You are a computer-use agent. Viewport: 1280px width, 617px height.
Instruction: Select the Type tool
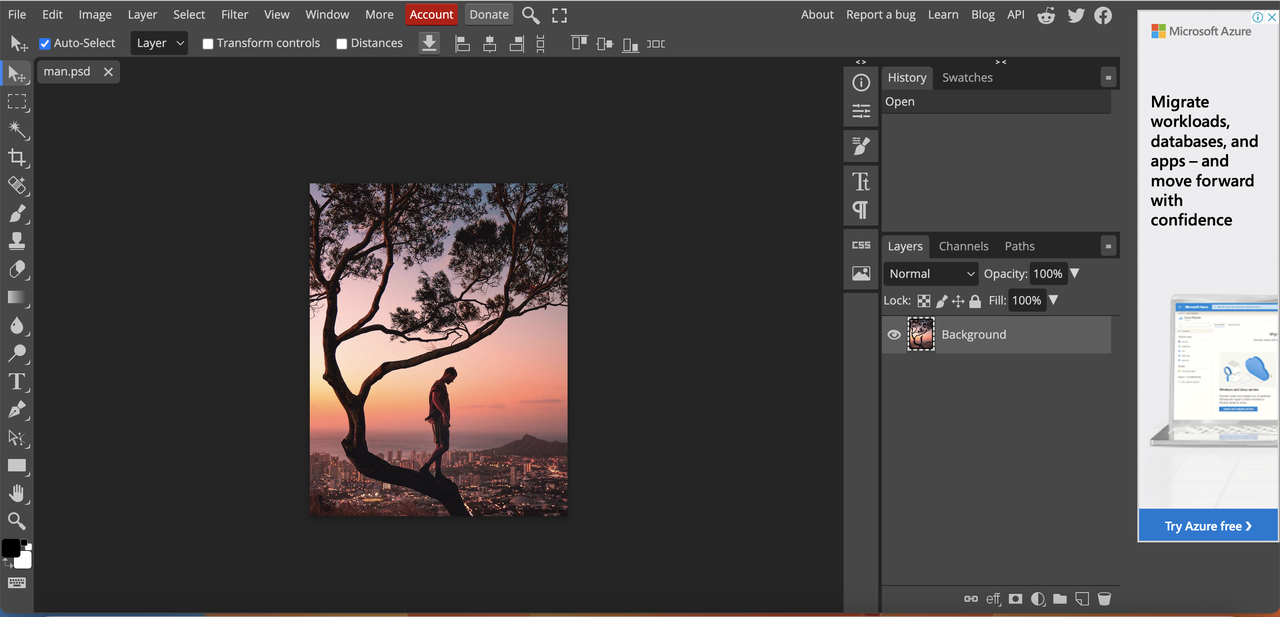[x=17, y=382]
